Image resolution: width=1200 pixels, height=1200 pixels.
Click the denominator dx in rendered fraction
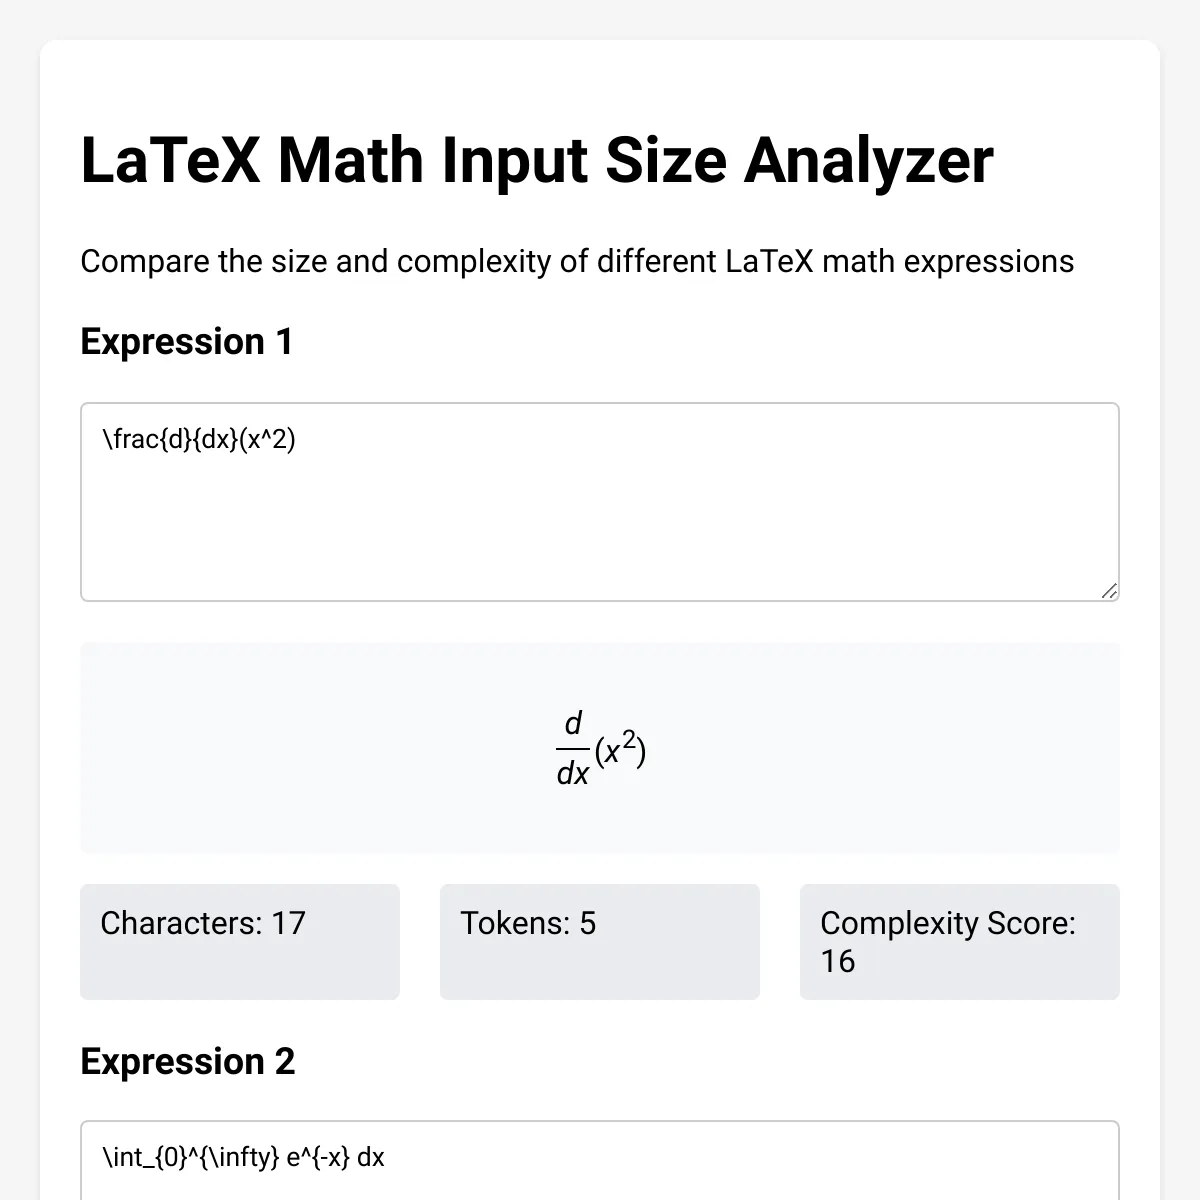tap(573, 773)
